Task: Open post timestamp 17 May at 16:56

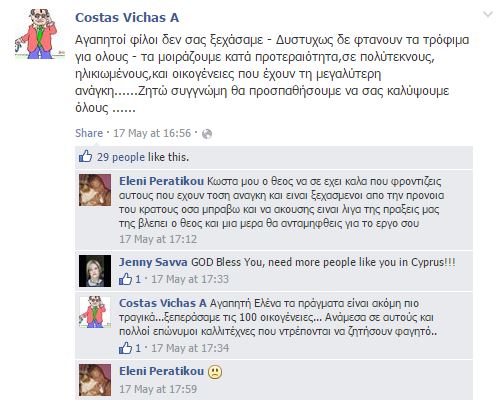Action: 152,133
